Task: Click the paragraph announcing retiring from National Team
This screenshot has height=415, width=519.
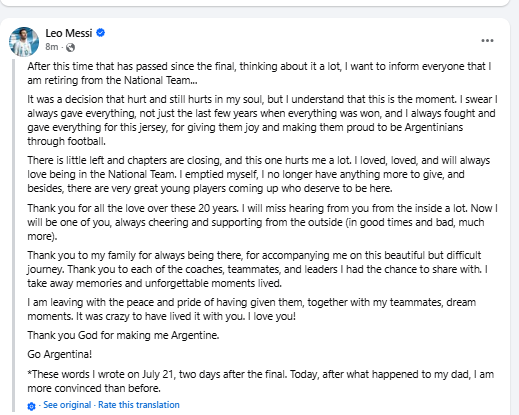Action: click(259, 73)
